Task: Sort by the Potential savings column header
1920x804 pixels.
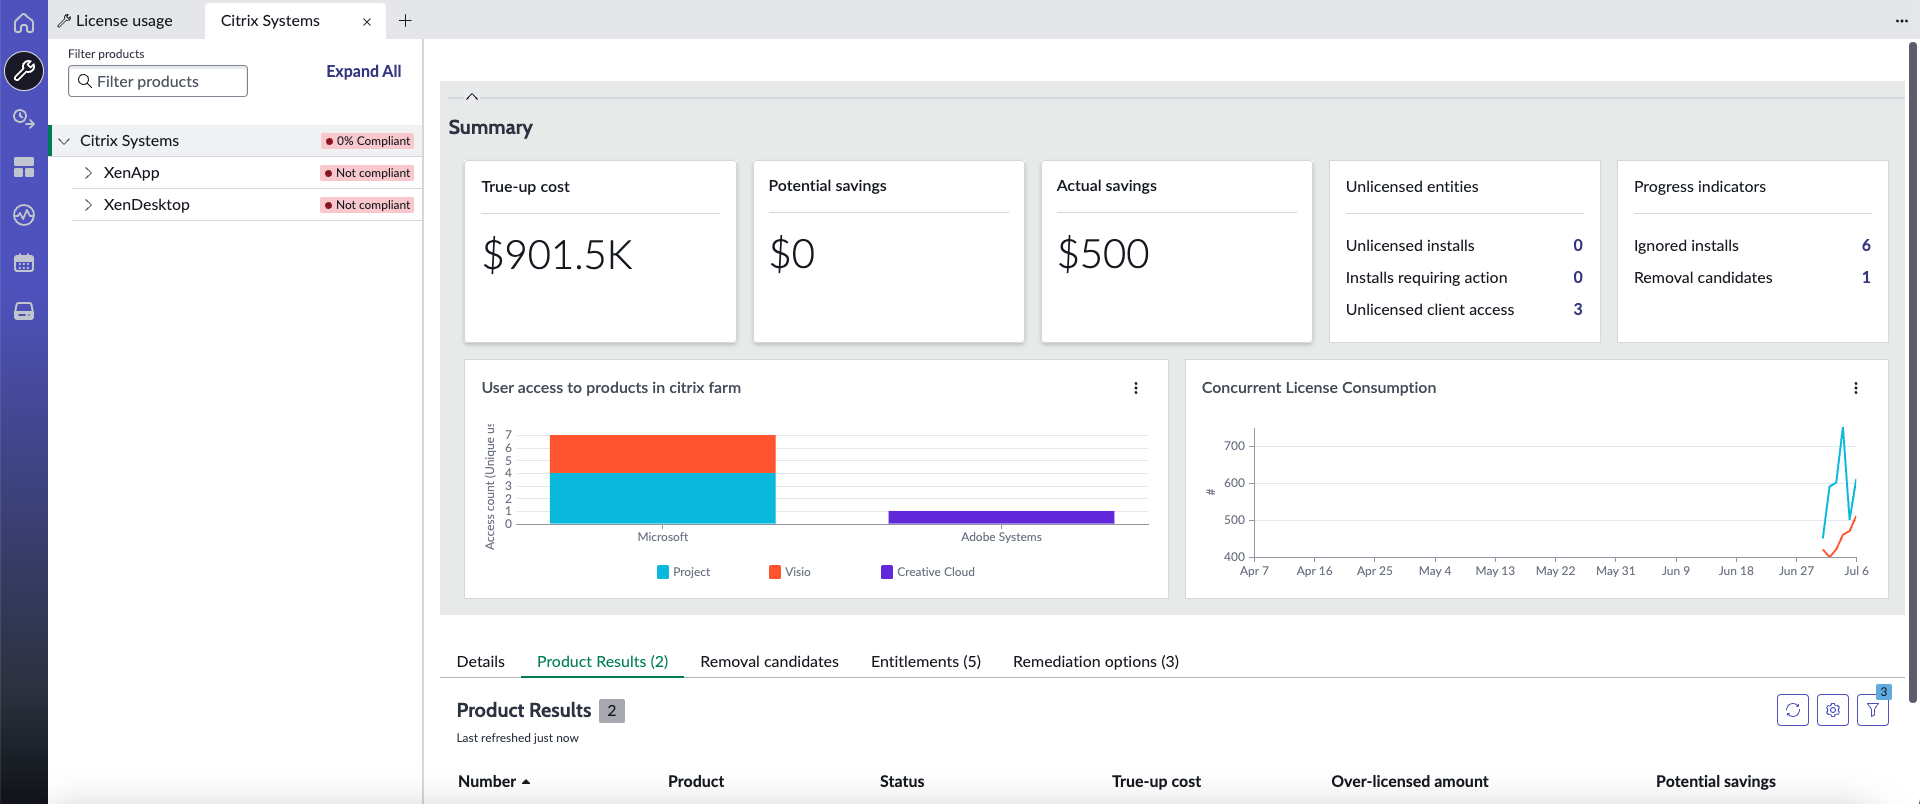Action: (x=1716, y=782)
